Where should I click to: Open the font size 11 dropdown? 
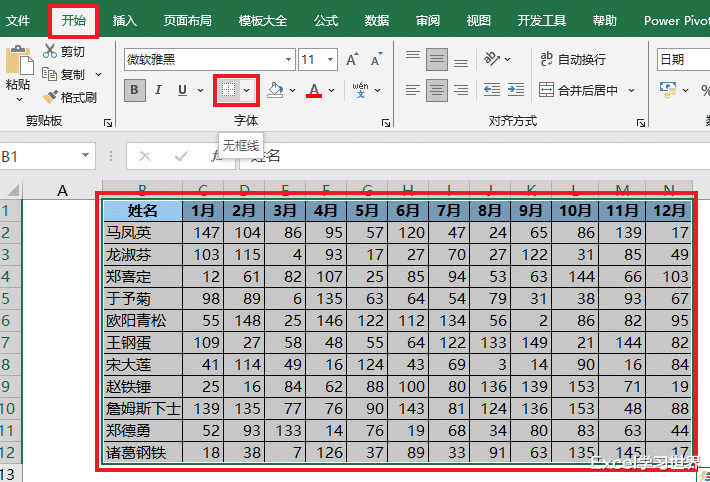coord(331,60)
